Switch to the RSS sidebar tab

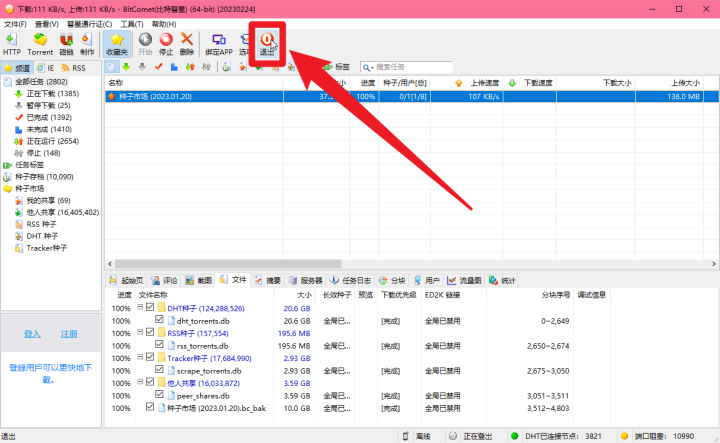tap(73, 68)
